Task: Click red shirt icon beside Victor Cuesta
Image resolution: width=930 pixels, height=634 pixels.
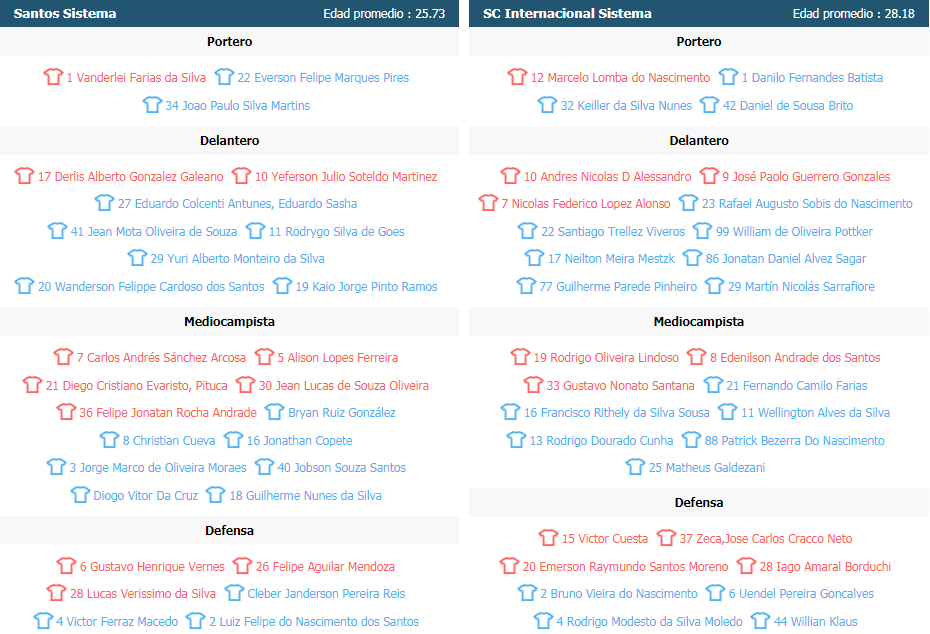Action: click(x=549, y=539)
